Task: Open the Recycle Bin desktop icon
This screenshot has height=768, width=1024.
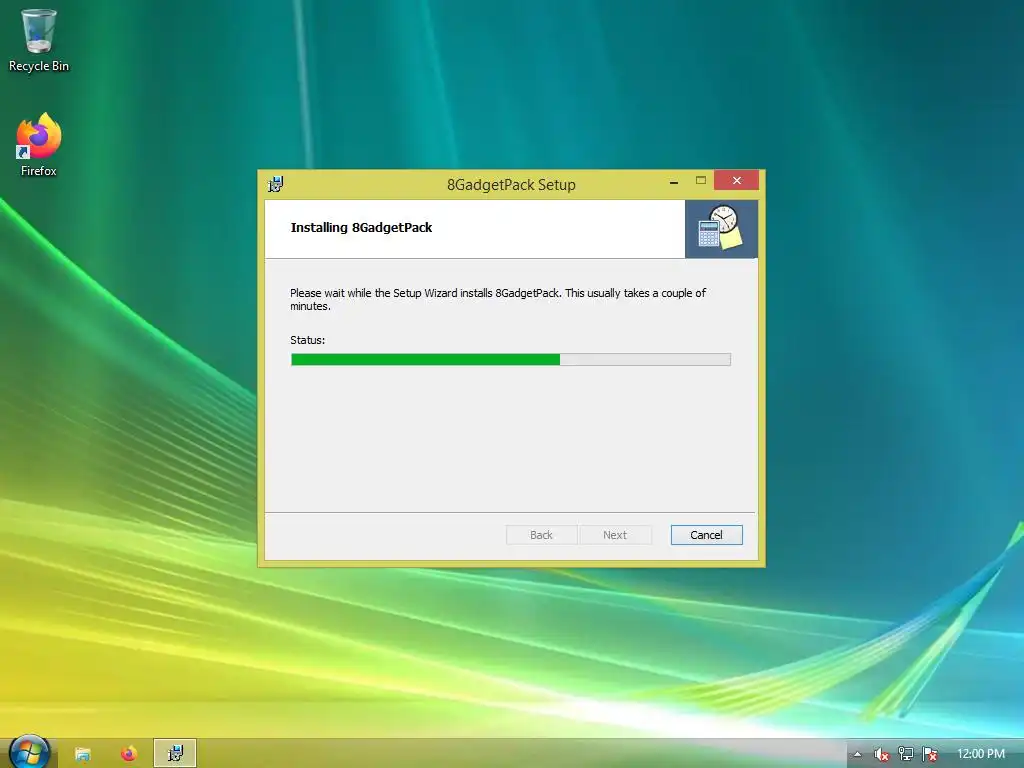Action: point(39,40)
